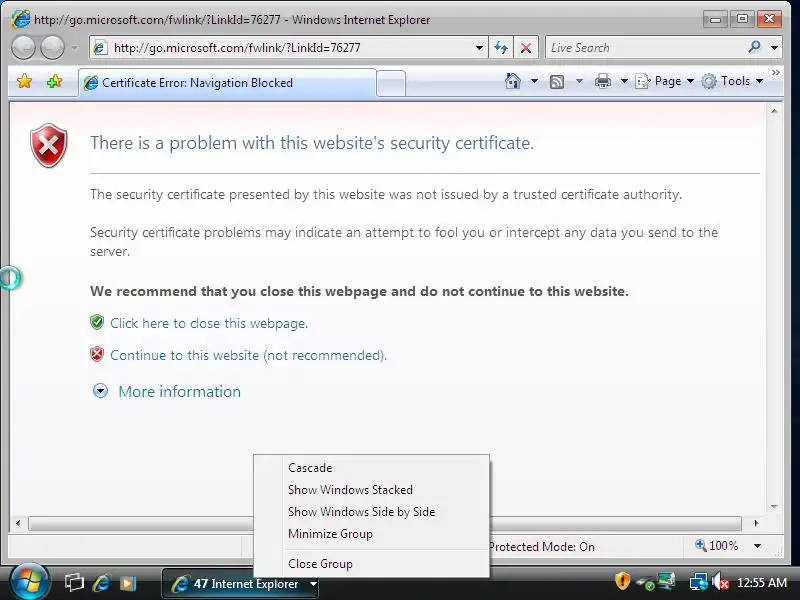
Task: Click the Live Search magnifier icon
Action: click(754, 47)
